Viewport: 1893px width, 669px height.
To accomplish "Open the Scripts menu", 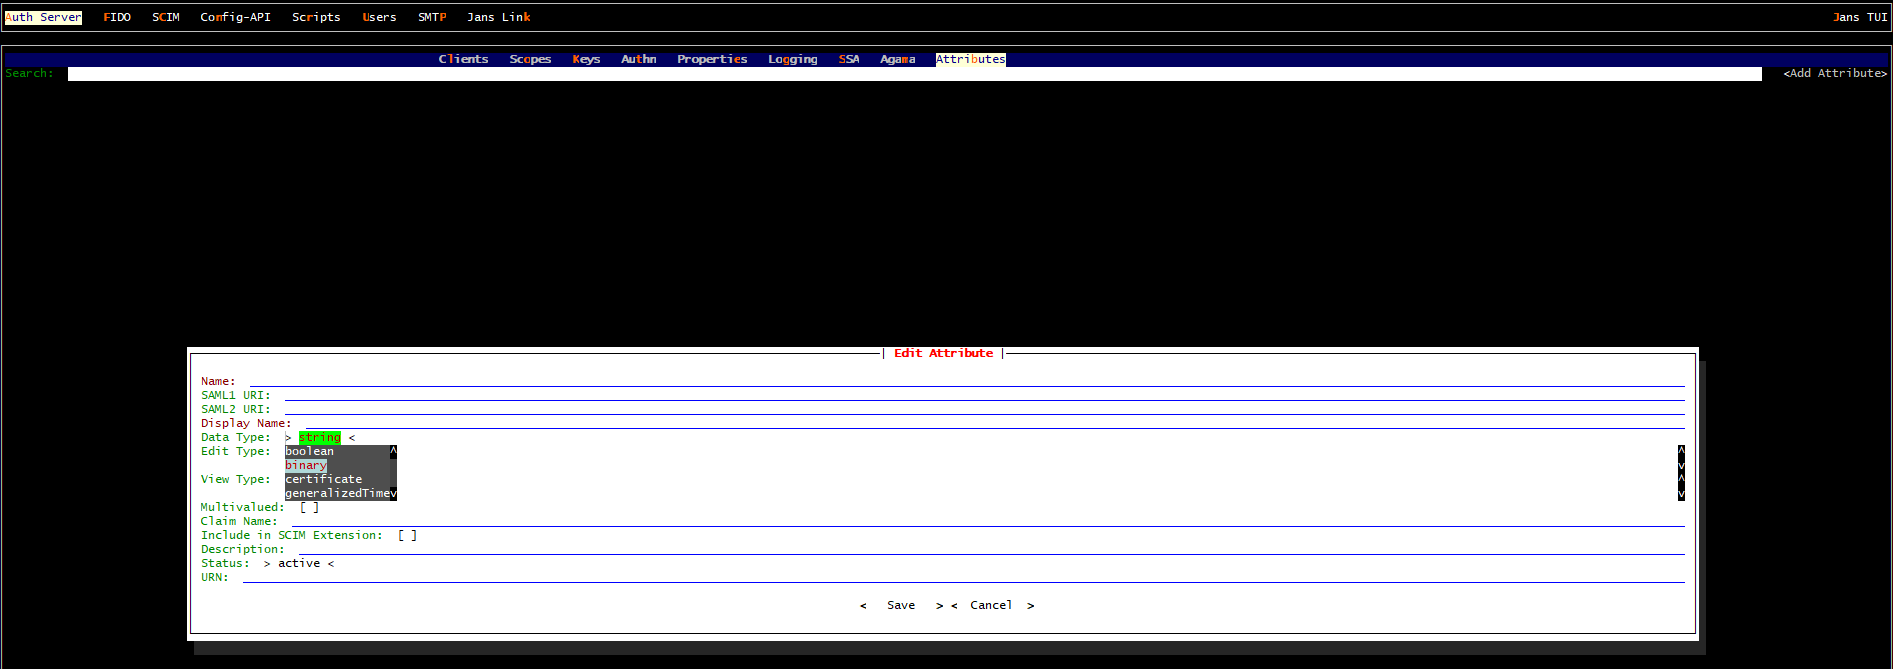I will click(316, 17).
